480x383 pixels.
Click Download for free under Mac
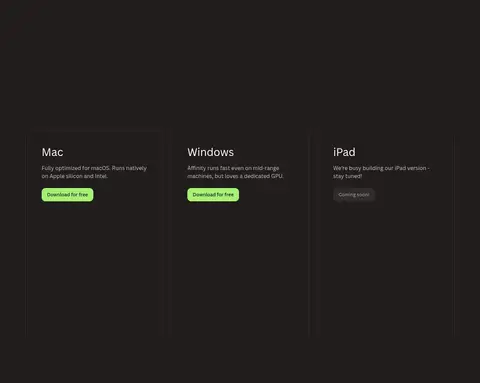(67, 195)
